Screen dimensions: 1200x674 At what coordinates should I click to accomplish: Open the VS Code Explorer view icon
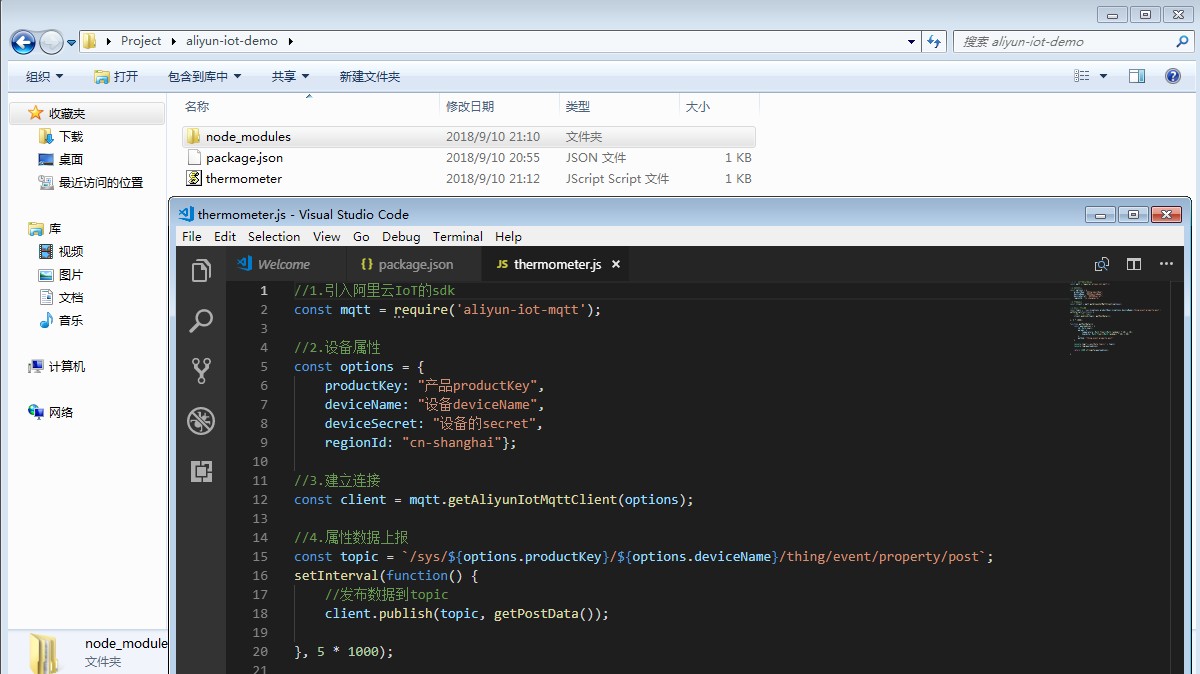point(201,271)
